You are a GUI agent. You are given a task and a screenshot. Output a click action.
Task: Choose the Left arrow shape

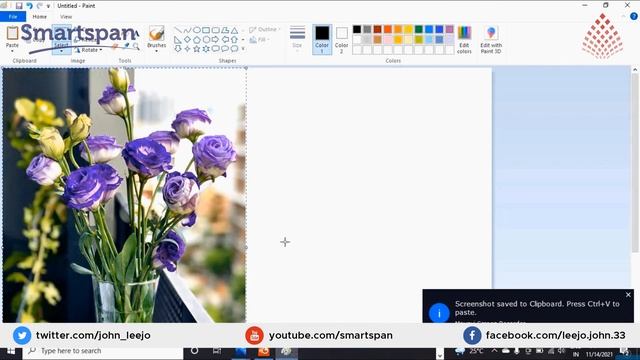tap(225, 40)
